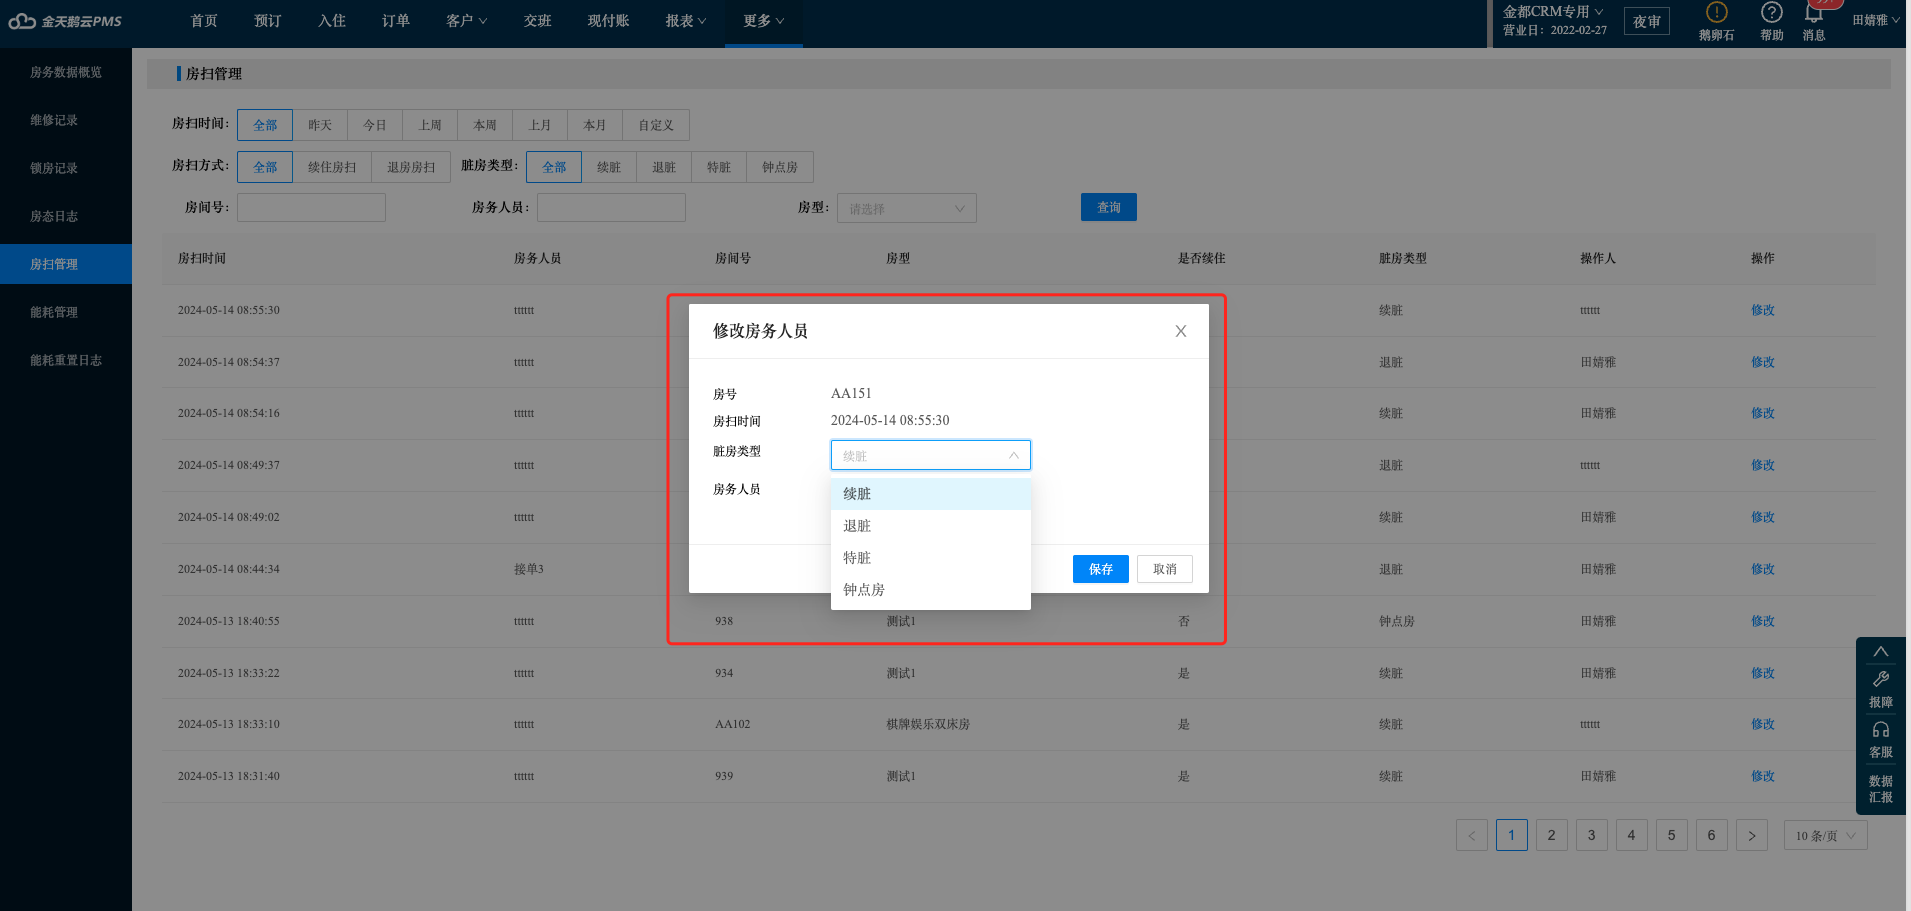The image size is (1911, 911).
Task: Focus the 房务人员 filter input field
Action: click(611, 207)
